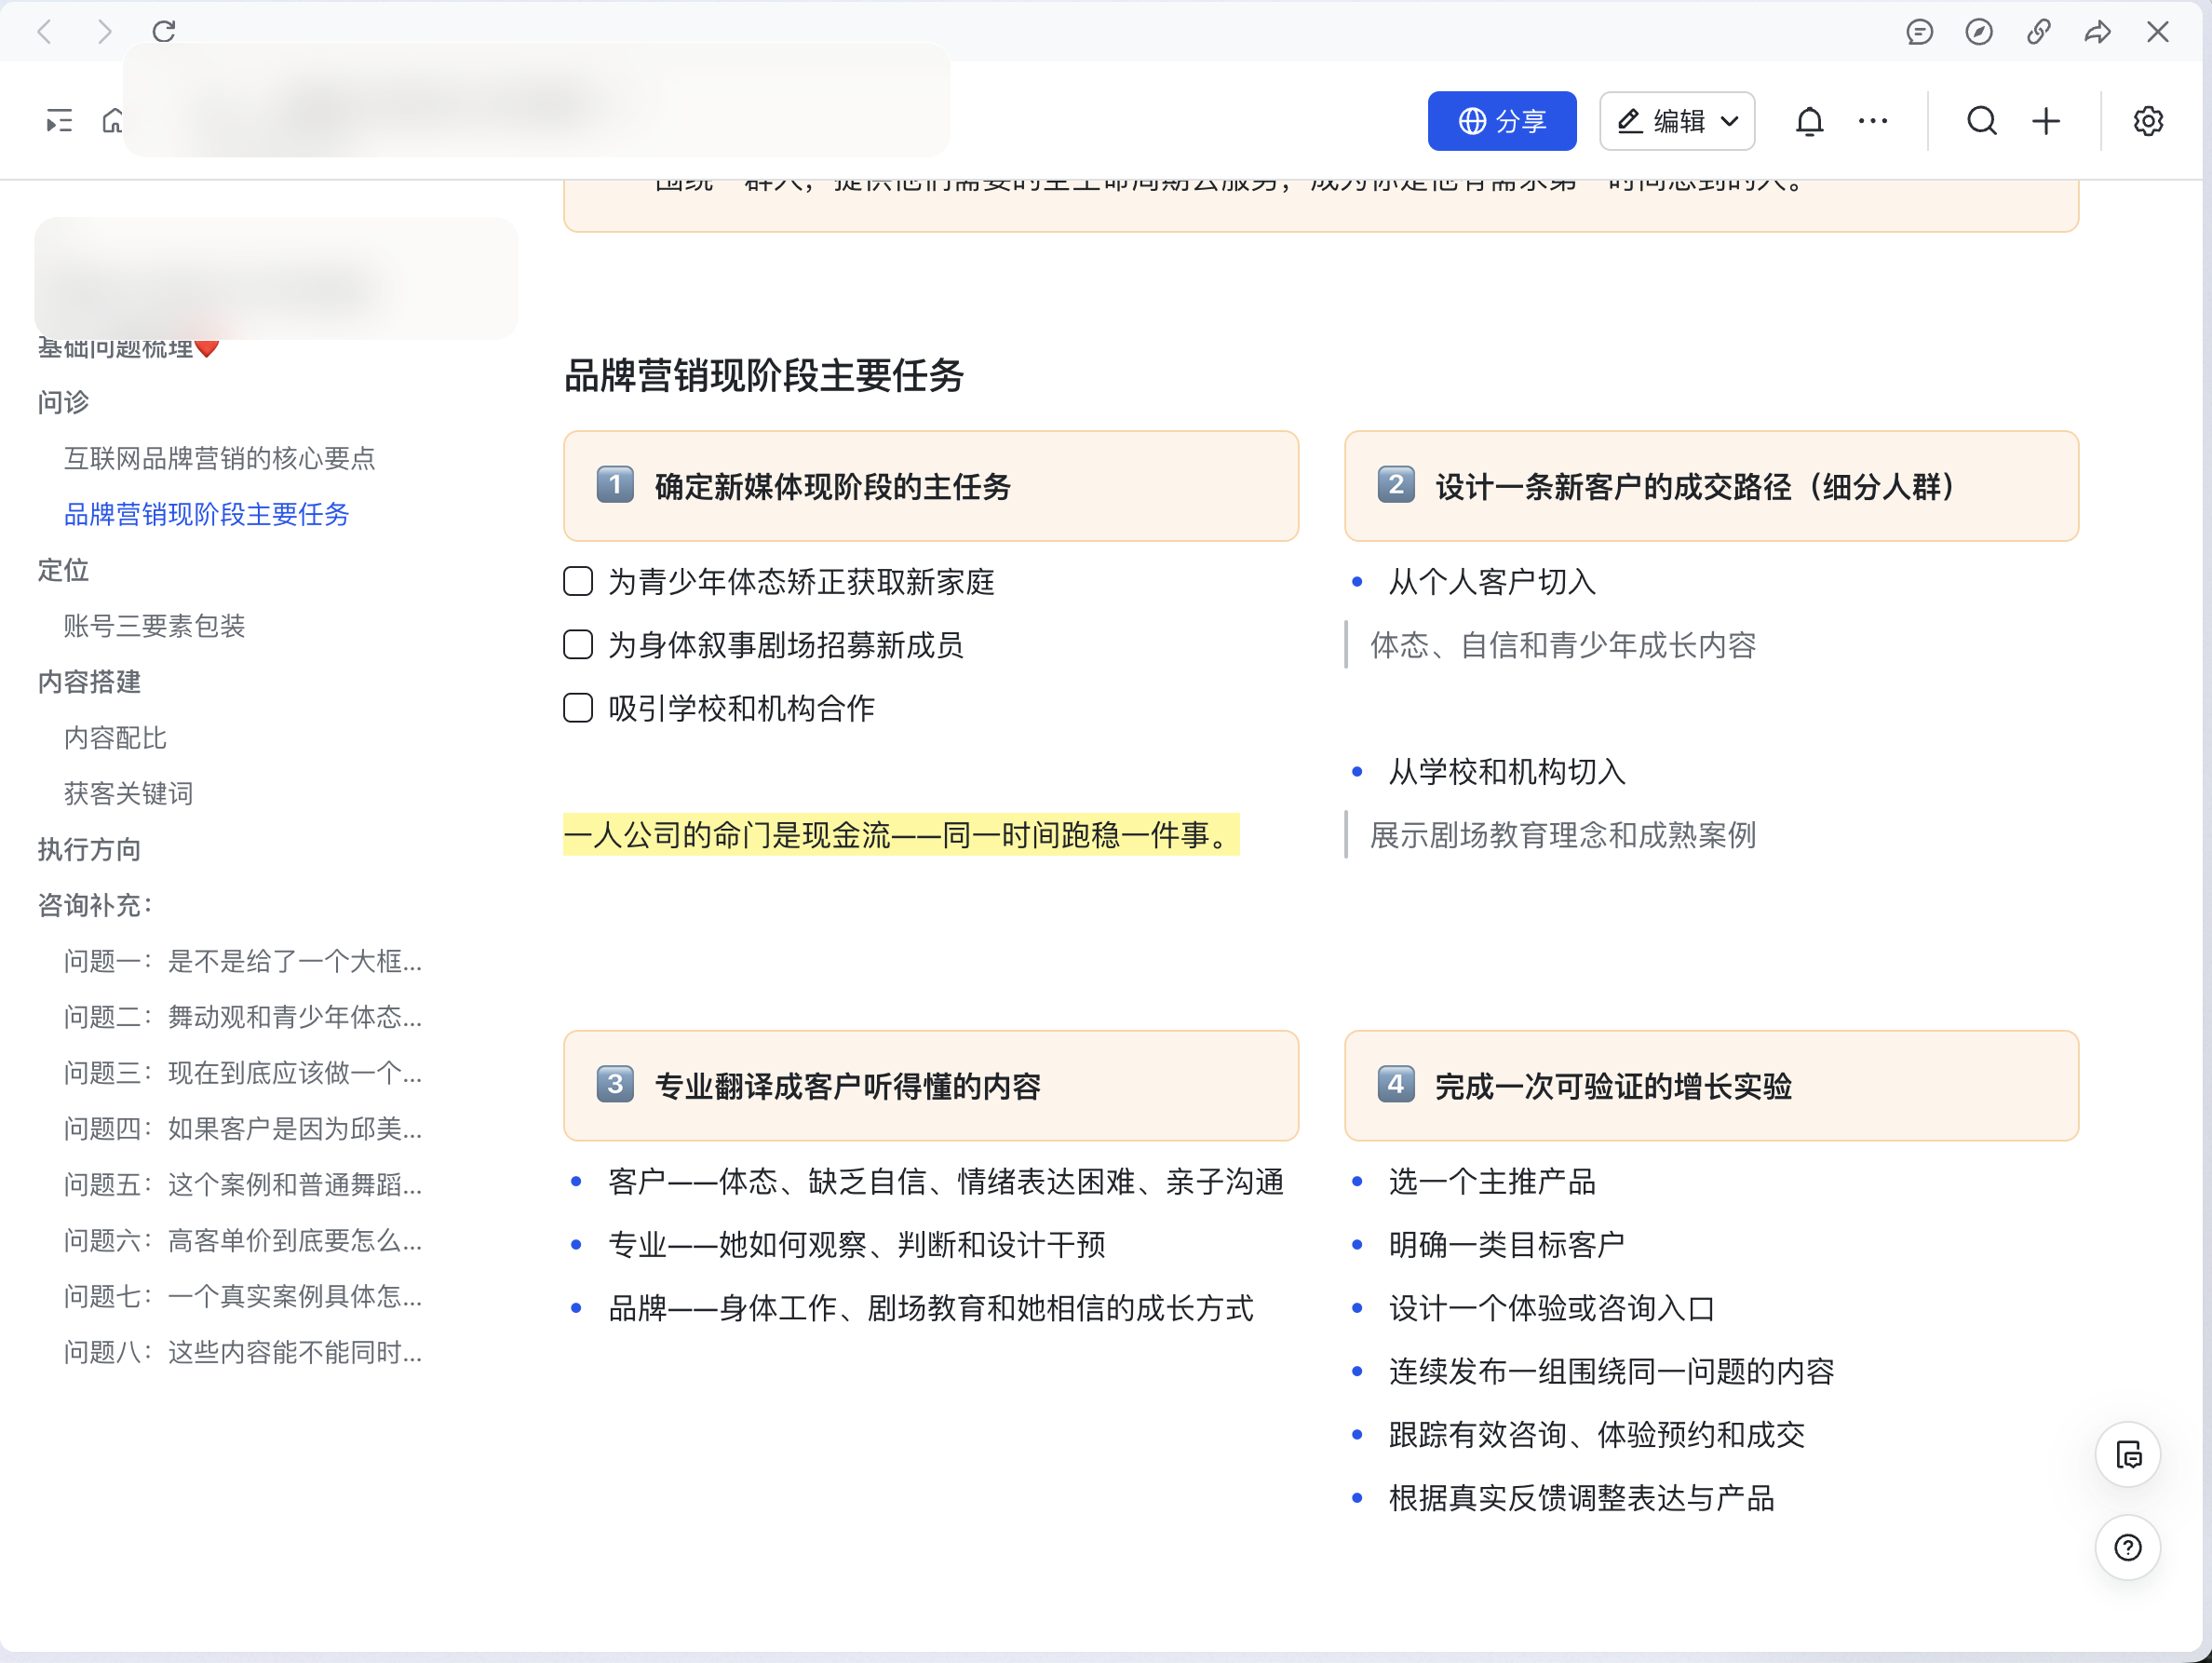
Task: Open 问题五：这个案例和普通舞蹈...
Action: 243,1185
